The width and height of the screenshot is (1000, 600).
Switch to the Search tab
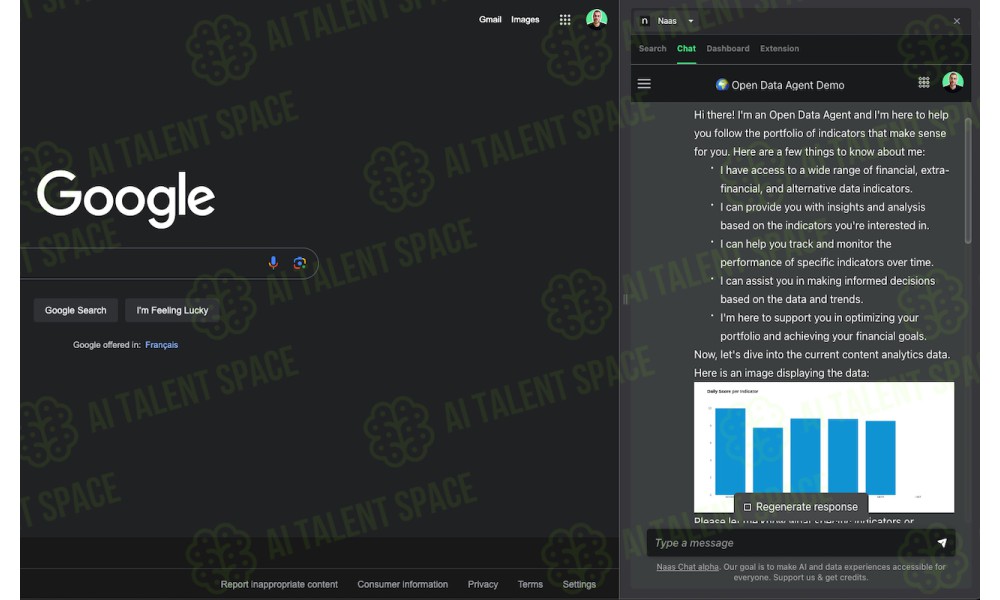coord(652,48)
